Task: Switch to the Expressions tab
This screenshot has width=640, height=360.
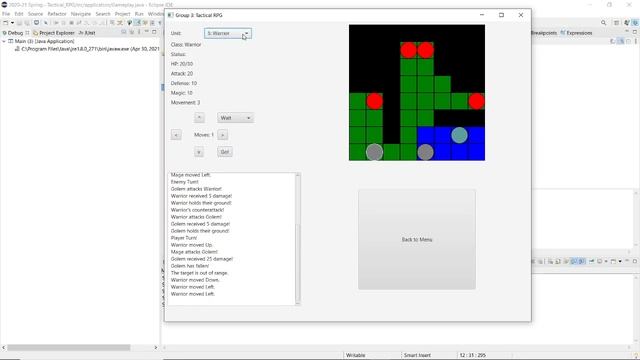Action: click(576, 33)
